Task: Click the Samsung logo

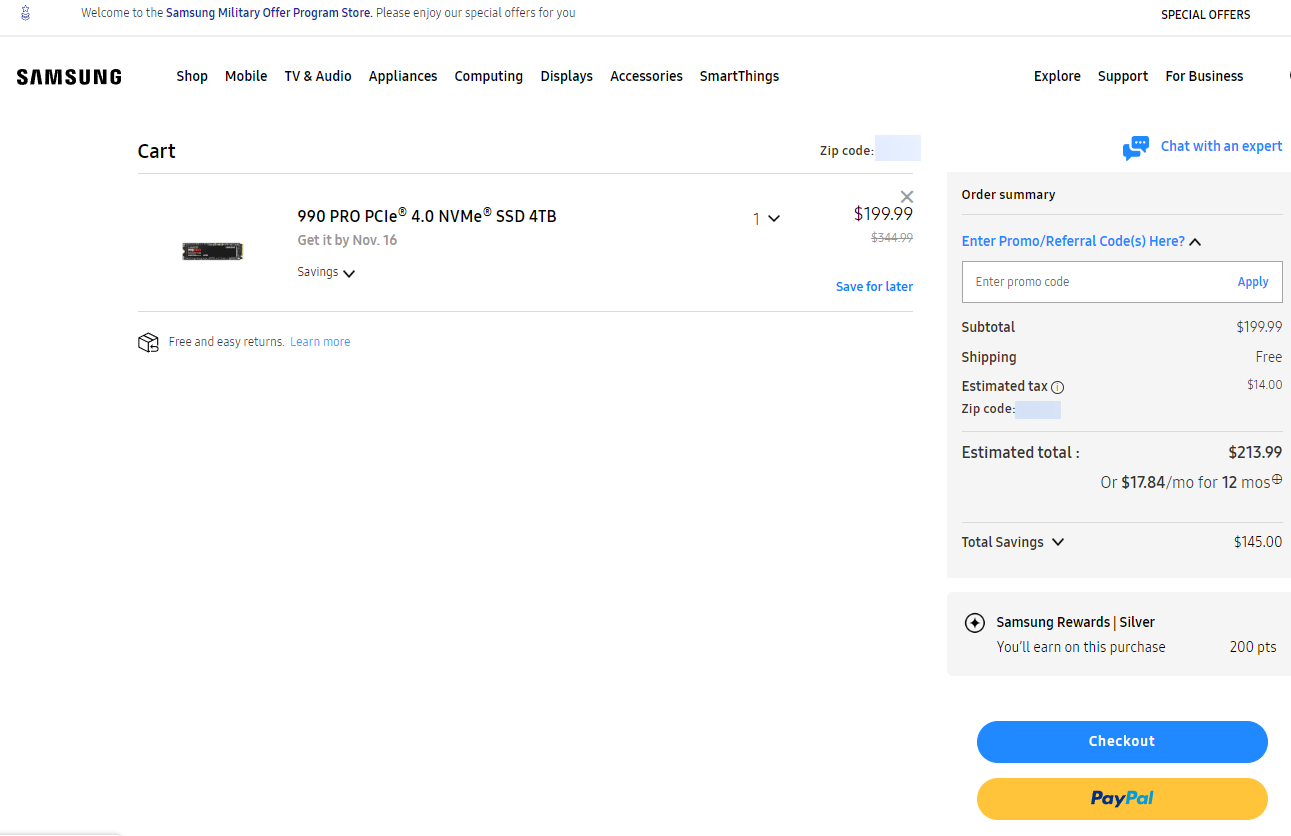Action: pyautogui.click(x=69, y=77)
